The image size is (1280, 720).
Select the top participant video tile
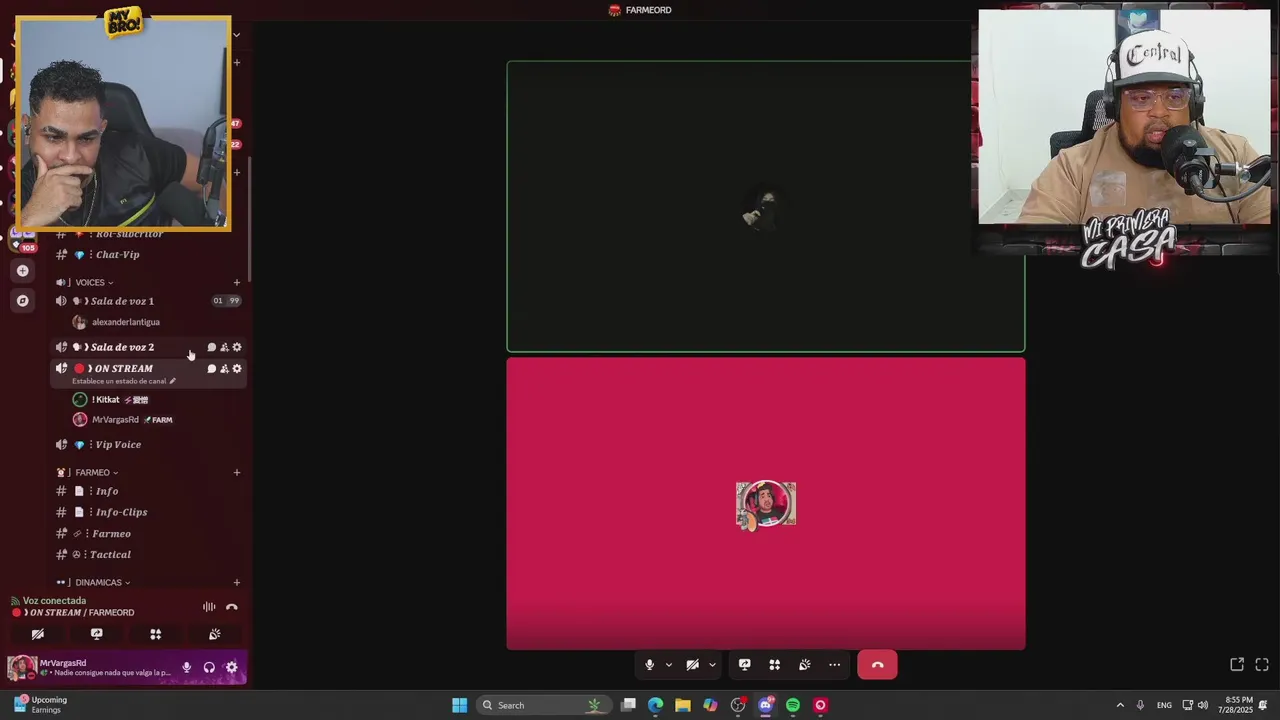766,207
